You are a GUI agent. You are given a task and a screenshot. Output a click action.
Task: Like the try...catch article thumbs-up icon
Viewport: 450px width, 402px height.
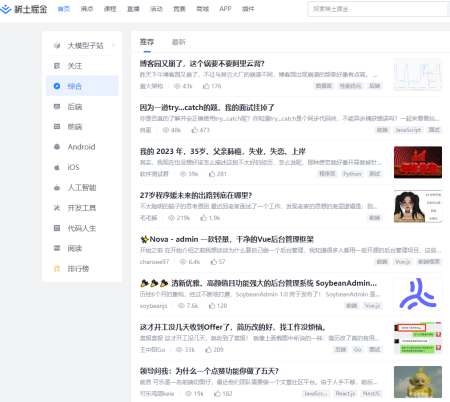point(195,130)
